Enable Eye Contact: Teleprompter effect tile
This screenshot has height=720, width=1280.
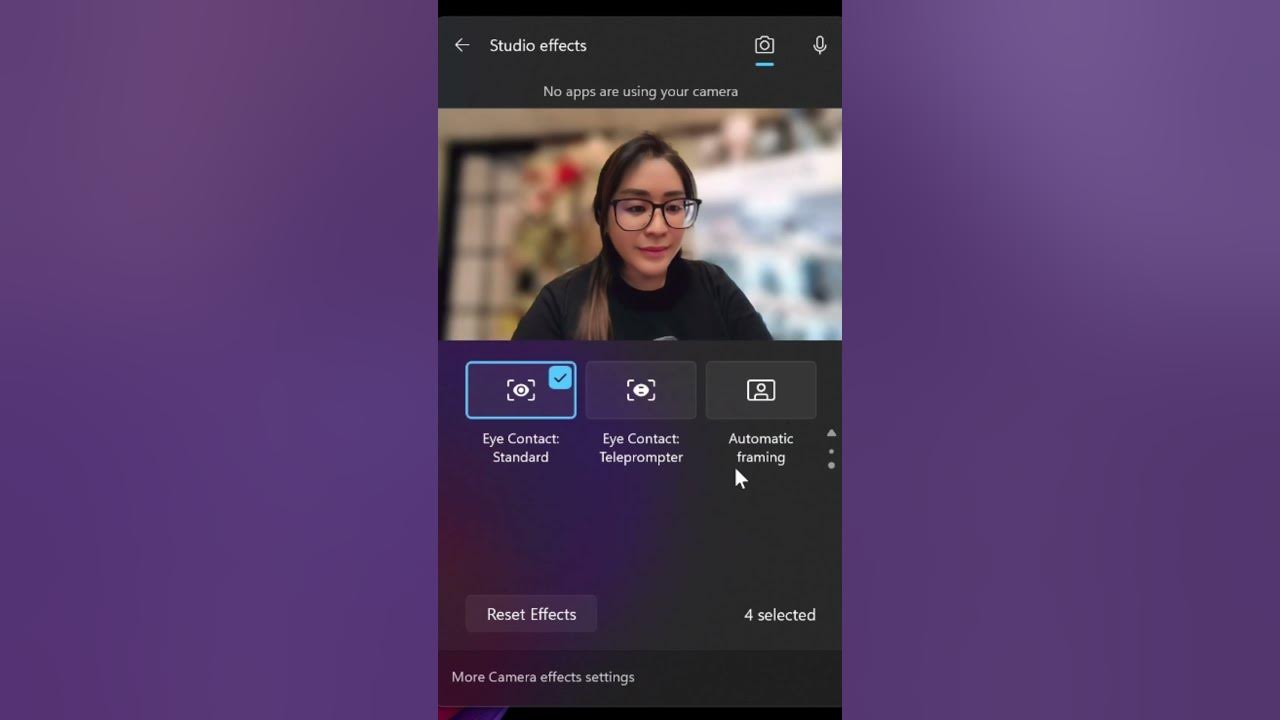[x=641, y=390]
